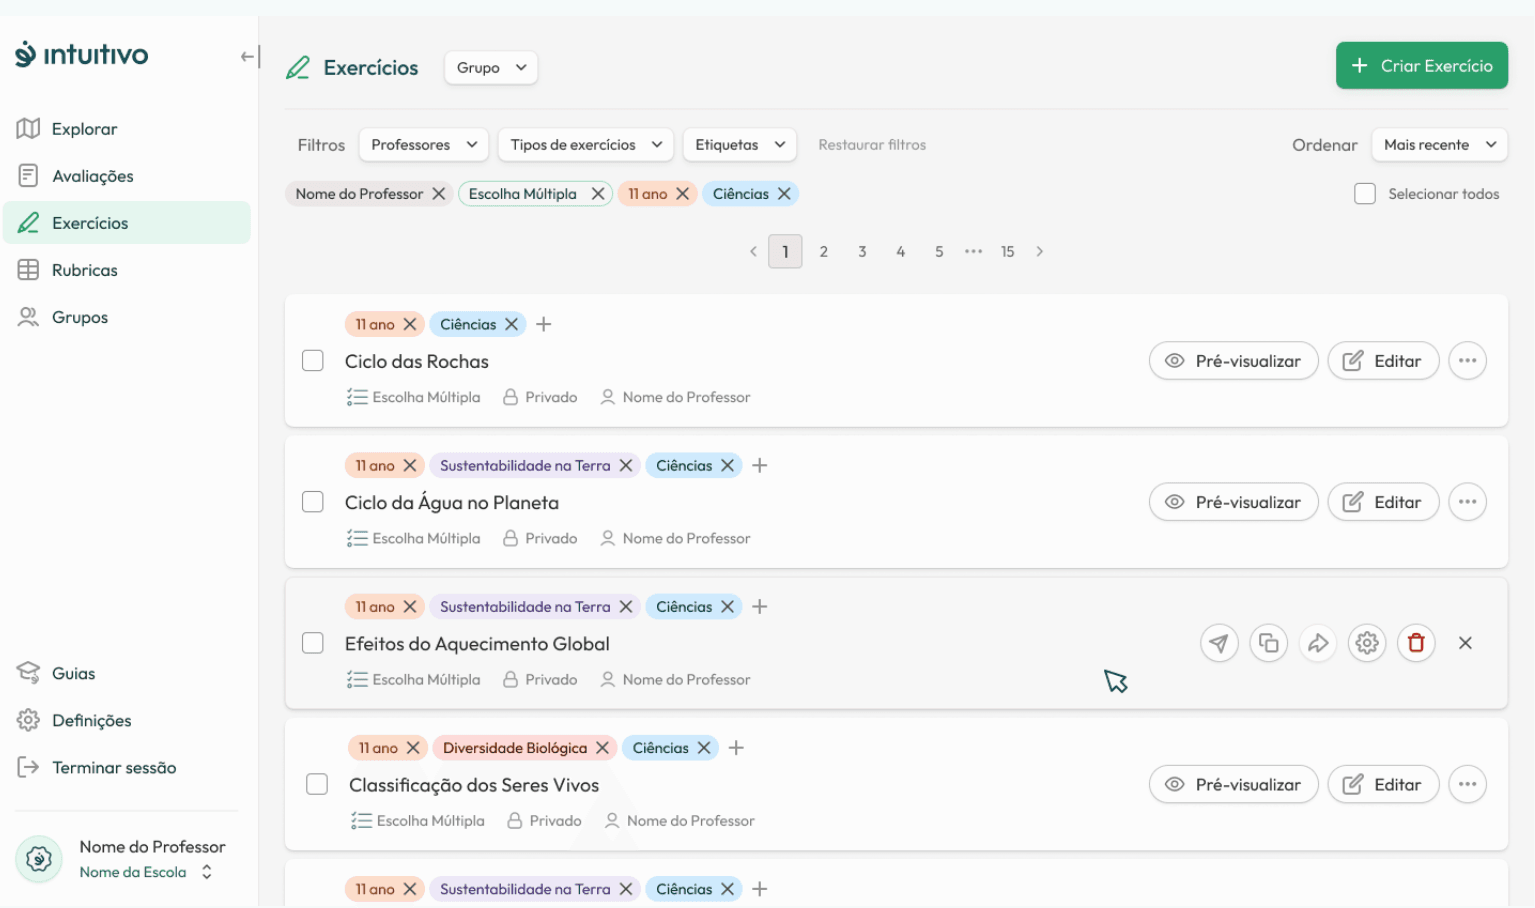Image resolution: width=1535 pixels, height=908 pixels.
Task: Open the Professores filter dropdown
Action: (424, 145)
